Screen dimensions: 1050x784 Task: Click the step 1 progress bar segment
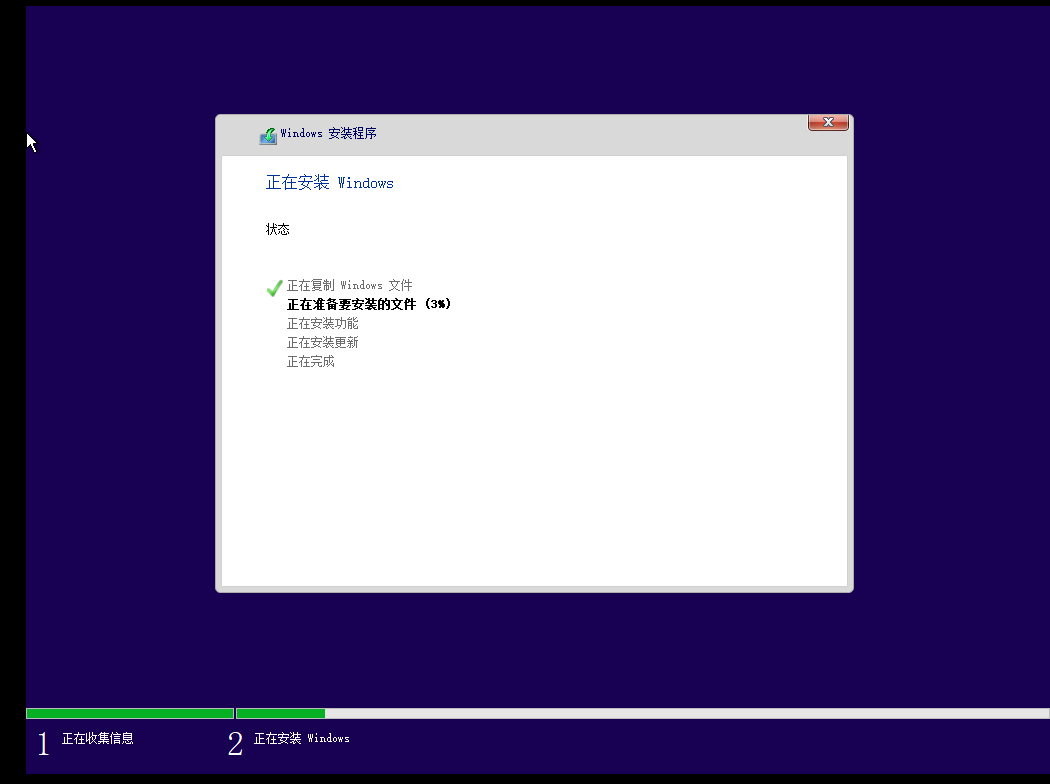[x=130, y=714]
